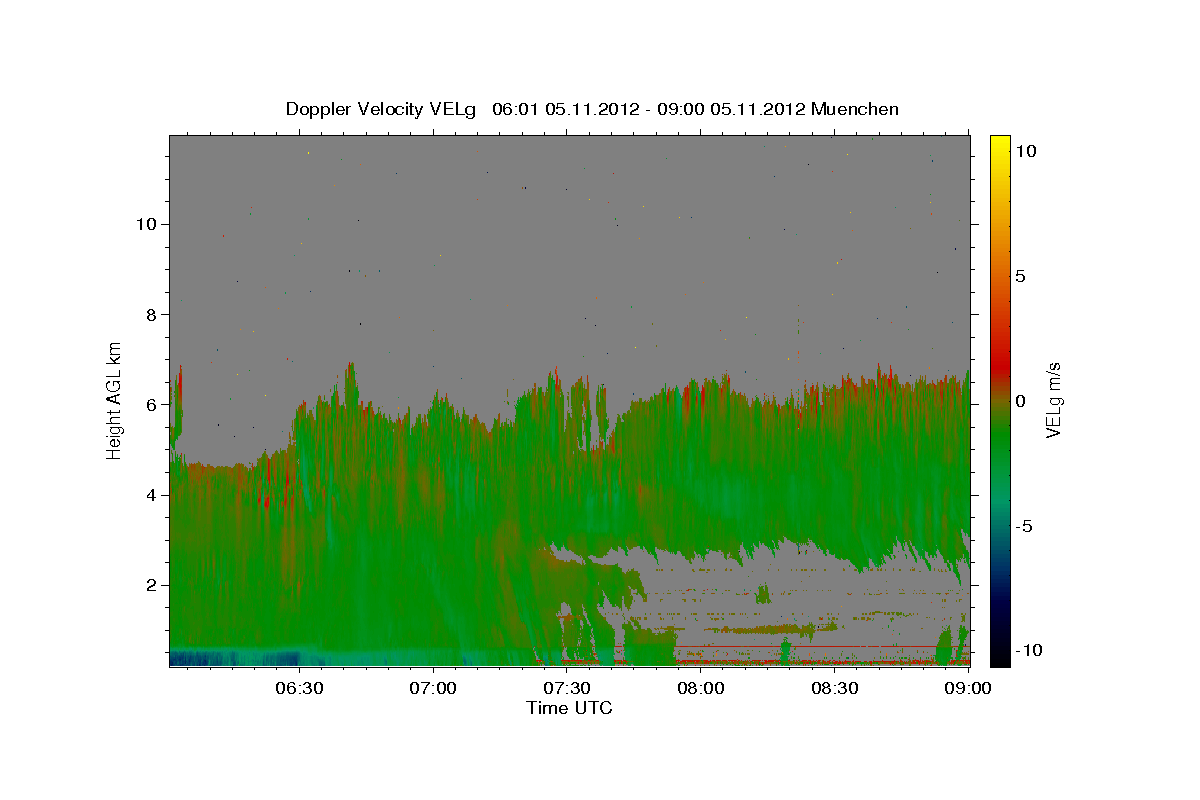Click the 08:00 time tick label
This screenshot has height=800, width=1200.
(701, 688)
